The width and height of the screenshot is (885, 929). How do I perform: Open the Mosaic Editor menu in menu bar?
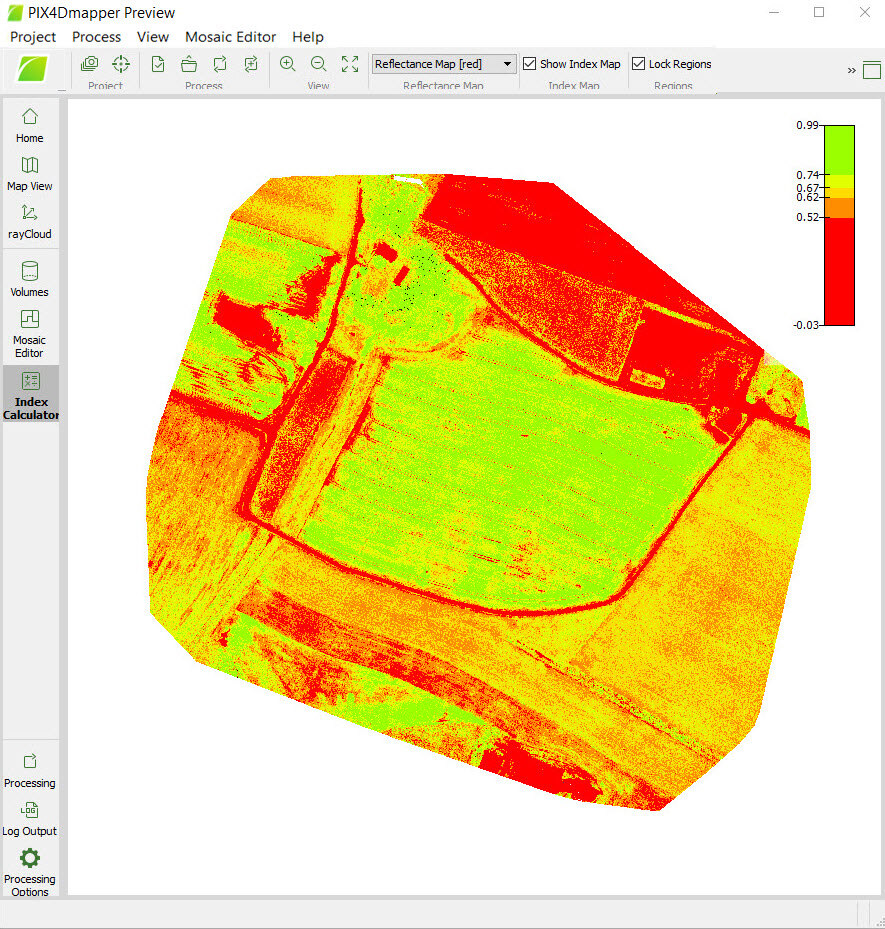coord(230,37)
